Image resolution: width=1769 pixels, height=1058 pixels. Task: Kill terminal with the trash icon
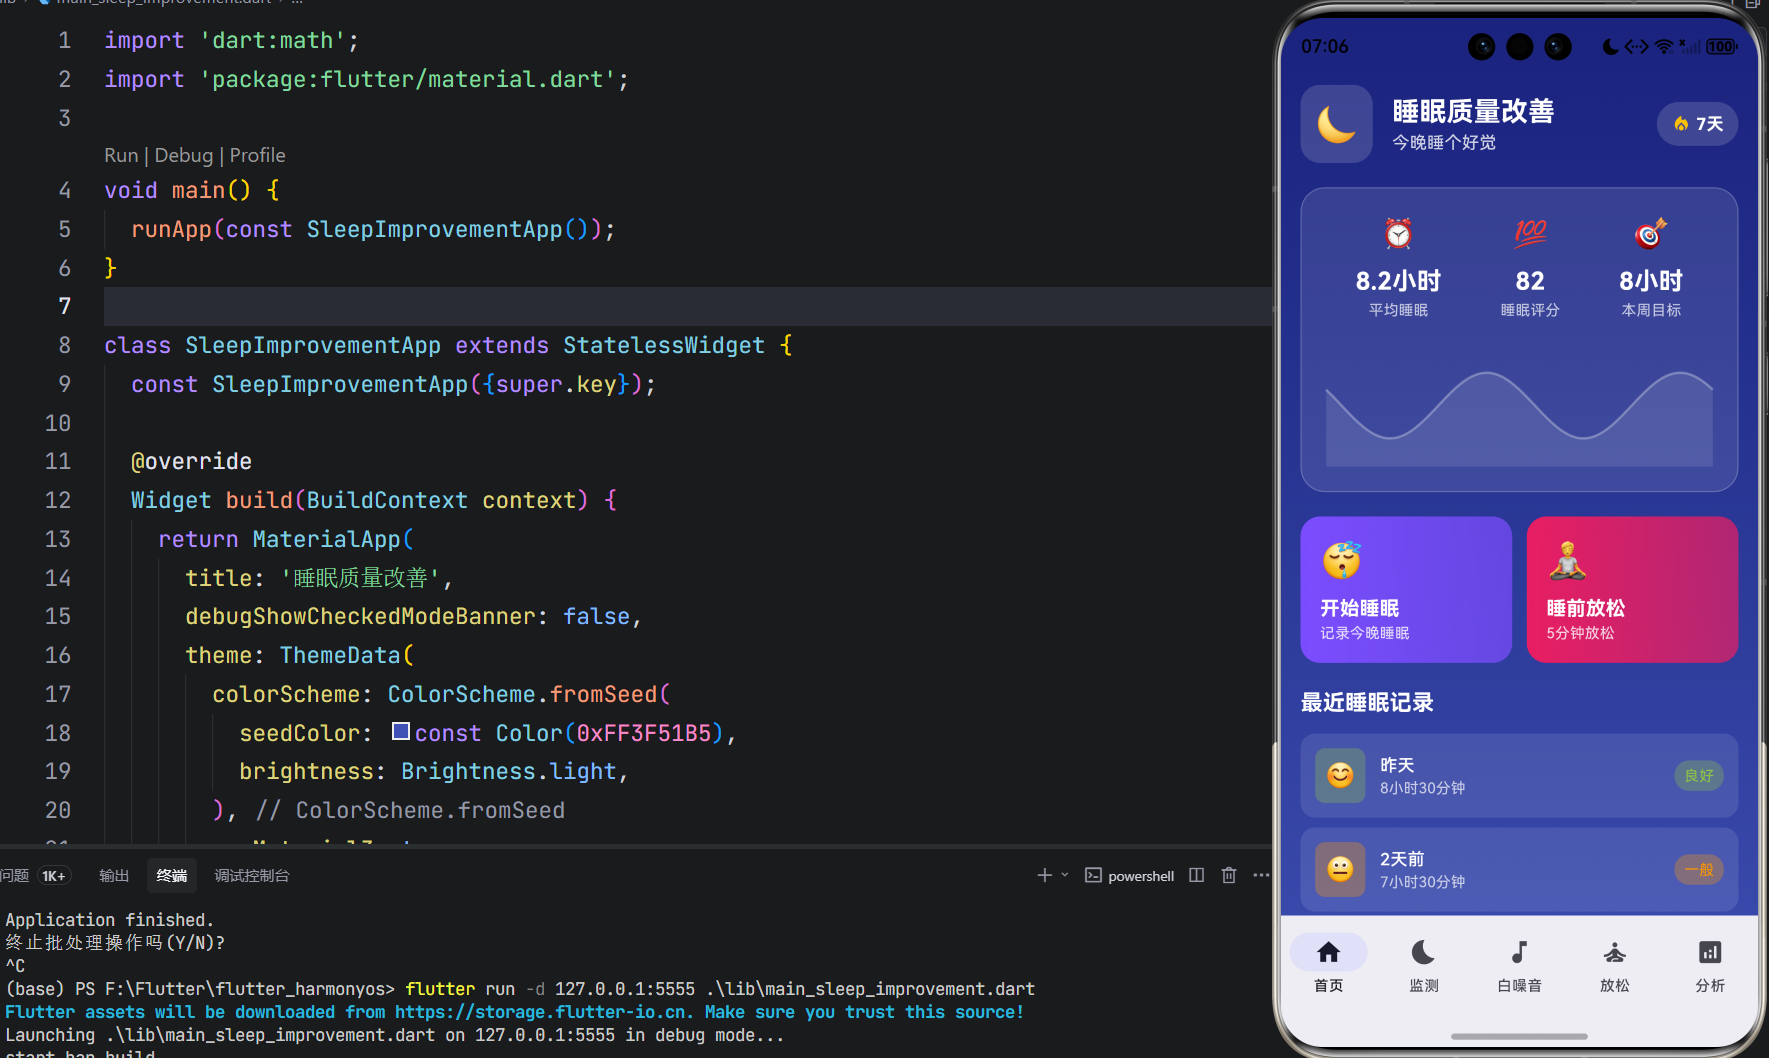pyautogui.click(x=1229, y=875)
